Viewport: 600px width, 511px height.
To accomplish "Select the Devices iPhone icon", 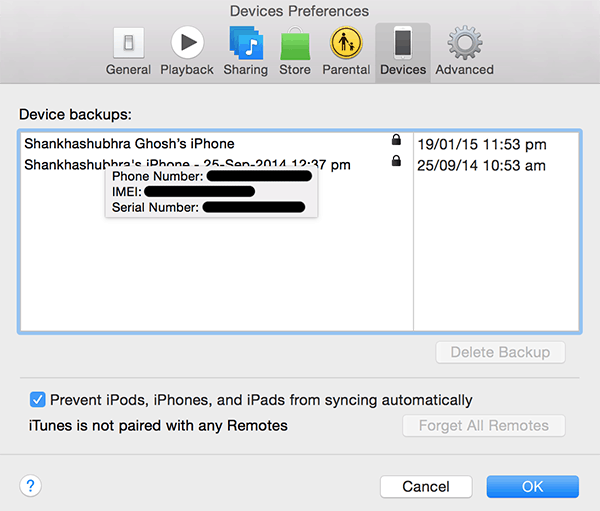I will pyautogui.click(x=403, y=43).
